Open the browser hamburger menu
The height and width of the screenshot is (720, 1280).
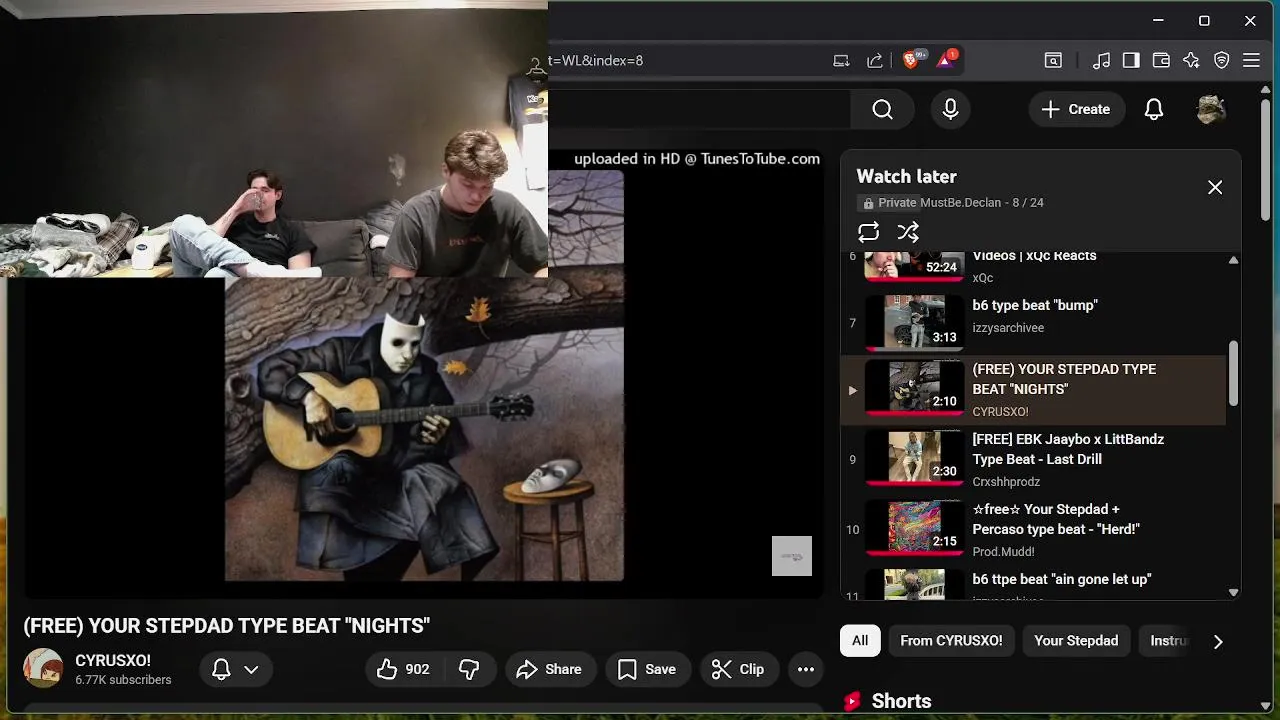pyautogui.click(x=1251, y=60)
